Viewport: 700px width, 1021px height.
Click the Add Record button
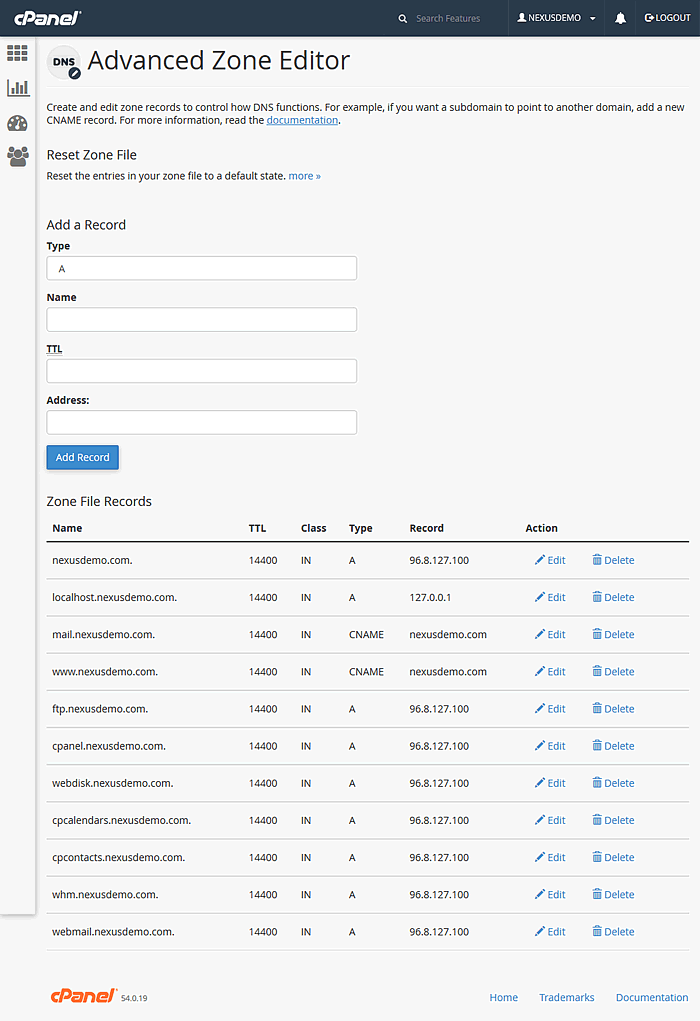[x=82, y=457]
